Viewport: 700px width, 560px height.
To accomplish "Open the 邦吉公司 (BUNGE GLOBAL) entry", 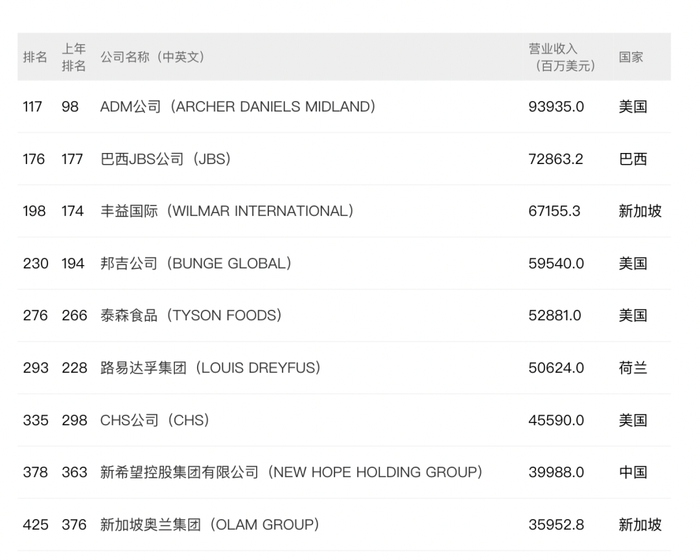I will (x=196, y=263).
